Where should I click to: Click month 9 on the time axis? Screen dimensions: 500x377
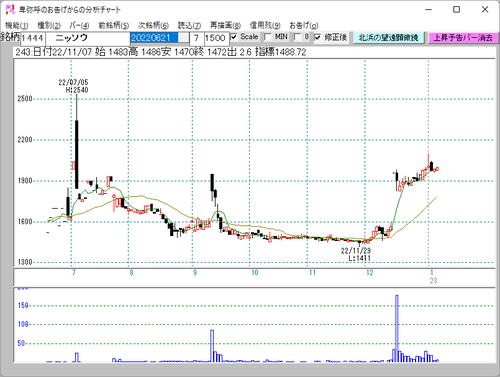[195, 273]
